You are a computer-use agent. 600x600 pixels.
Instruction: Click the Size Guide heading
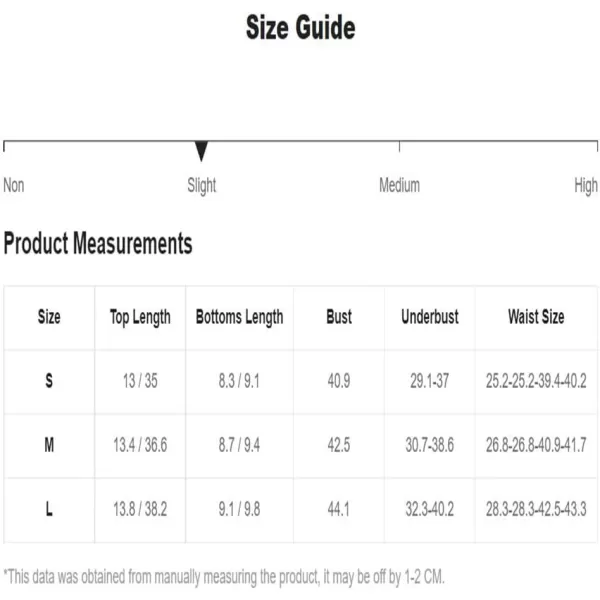click(300, 28)
